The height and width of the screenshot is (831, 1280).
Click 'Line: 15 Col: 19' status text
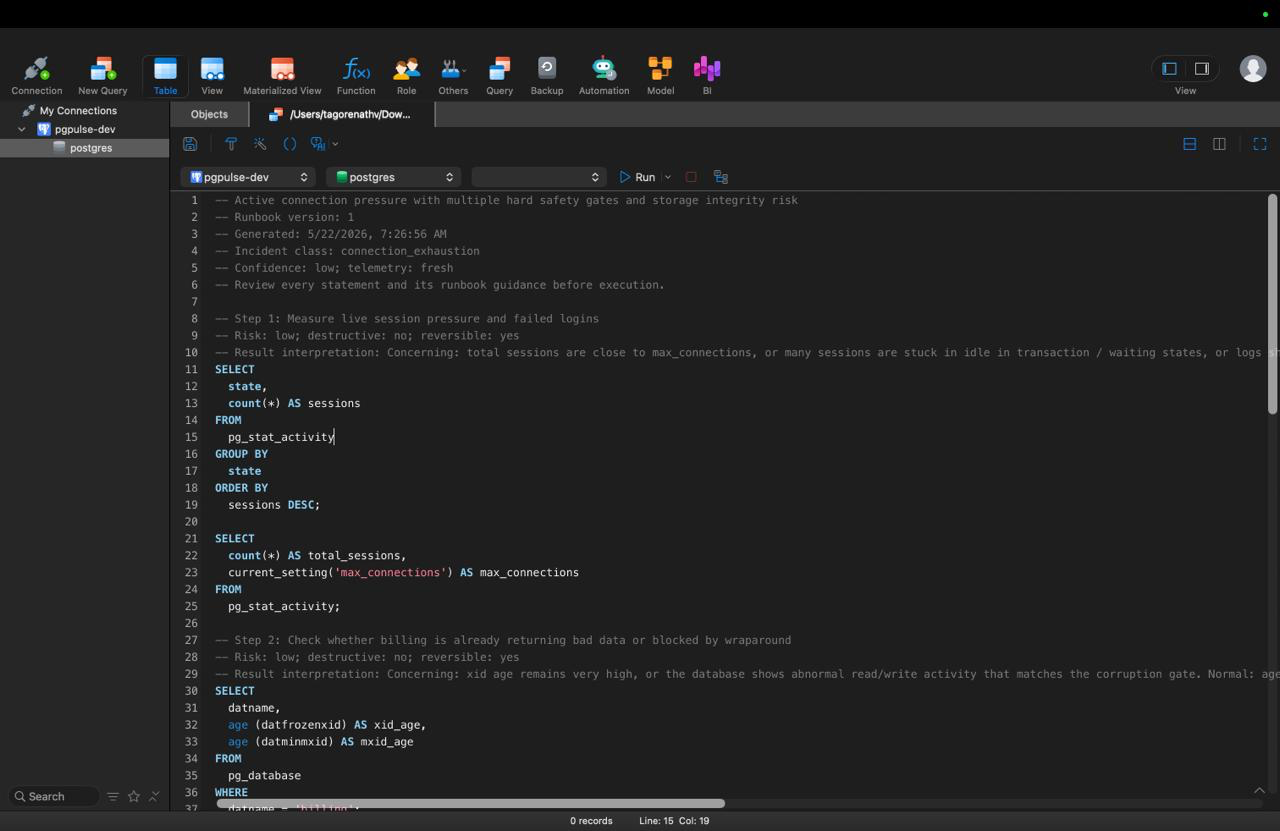(674, 821)
